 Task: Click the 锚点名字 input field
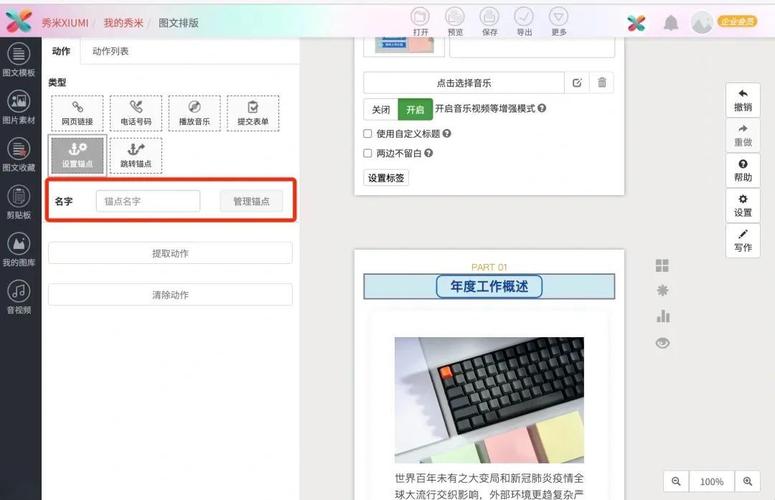(148, 201)
